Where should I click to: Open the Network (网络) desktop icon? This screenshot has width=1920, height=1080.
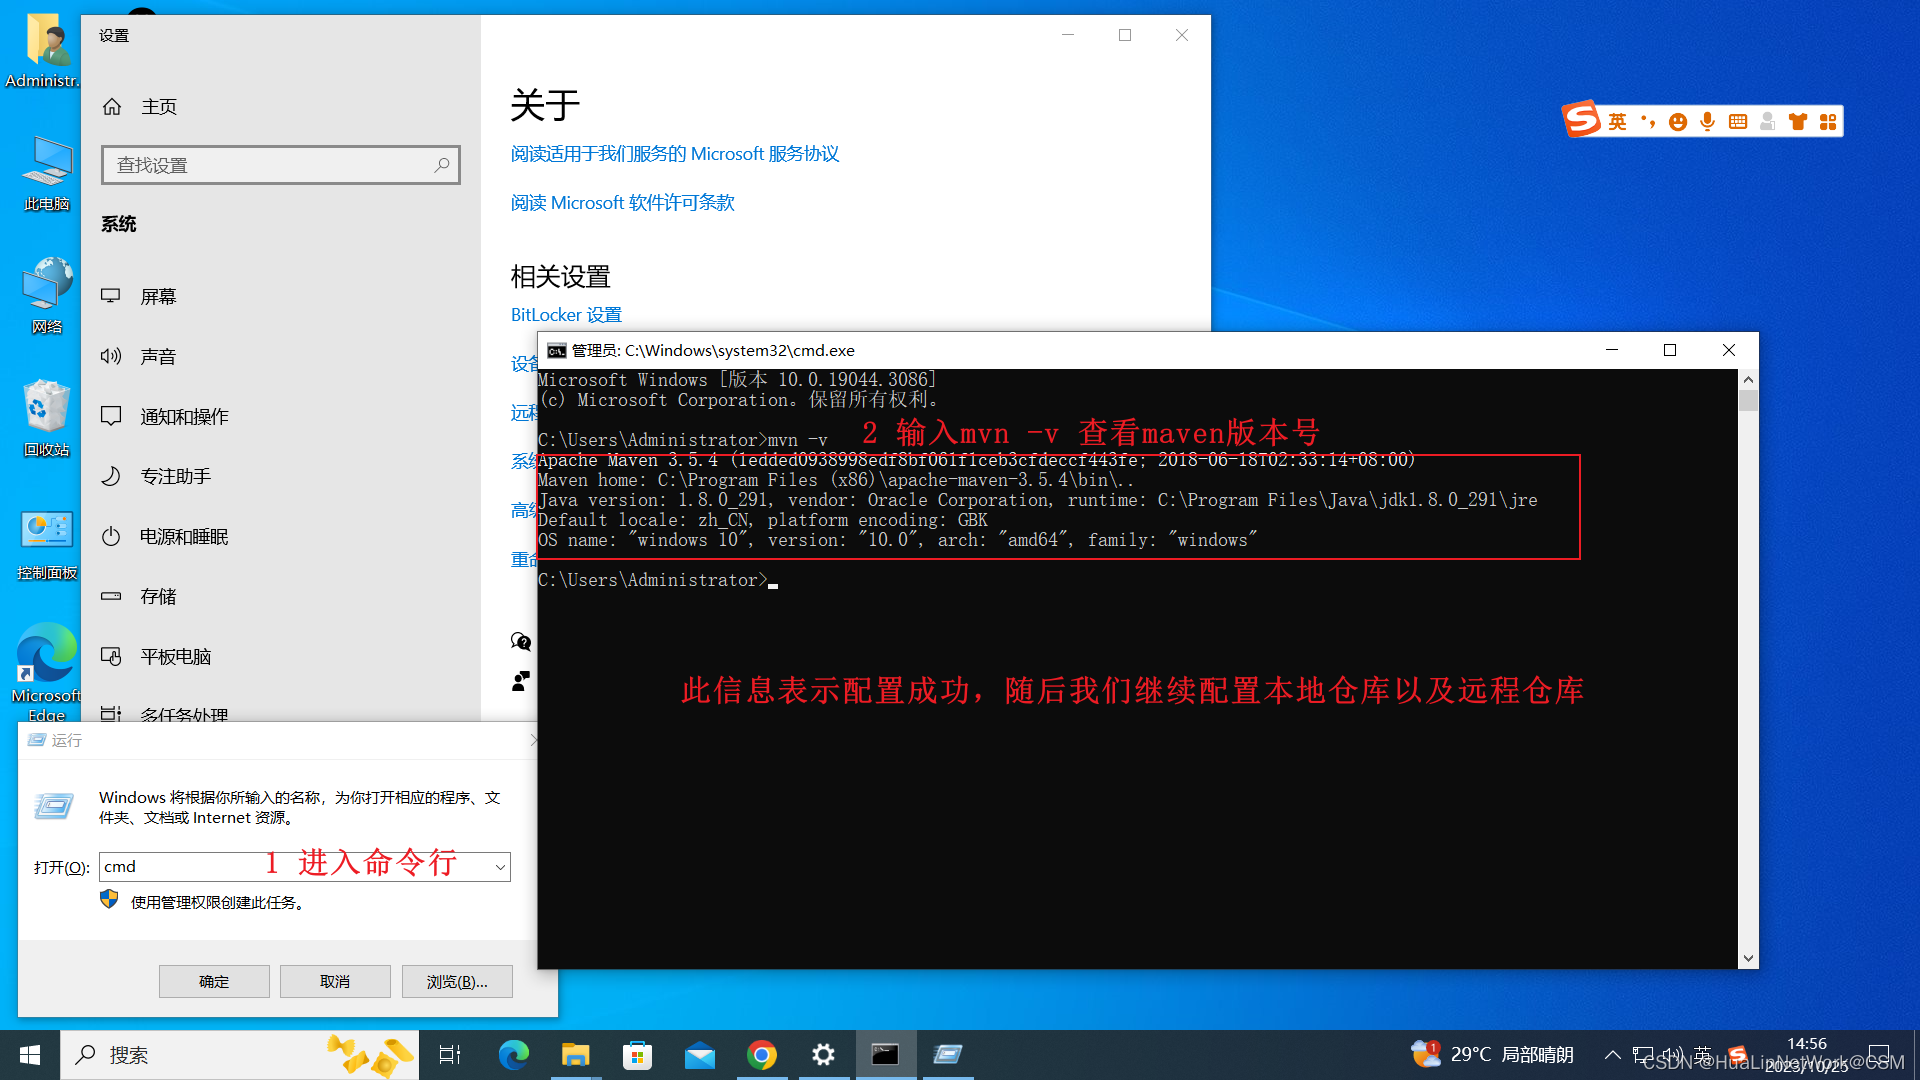pos(46,296)
